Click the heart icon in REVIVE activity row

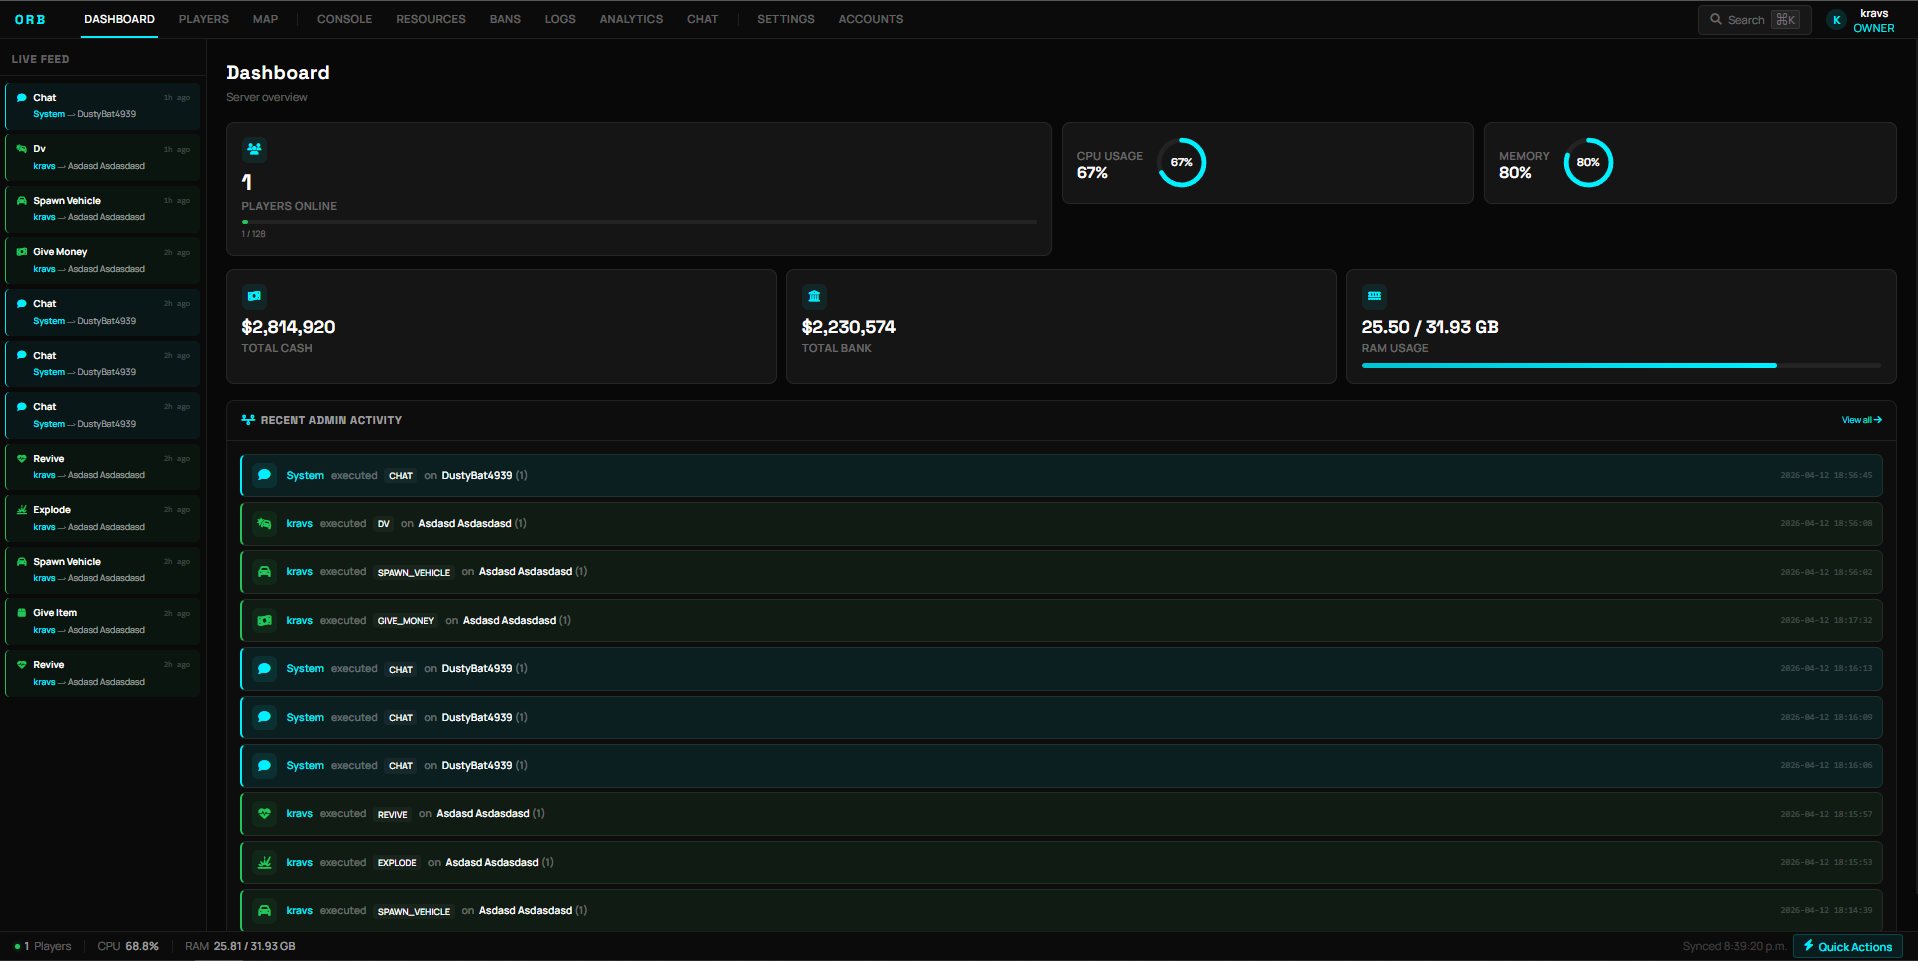264,814
